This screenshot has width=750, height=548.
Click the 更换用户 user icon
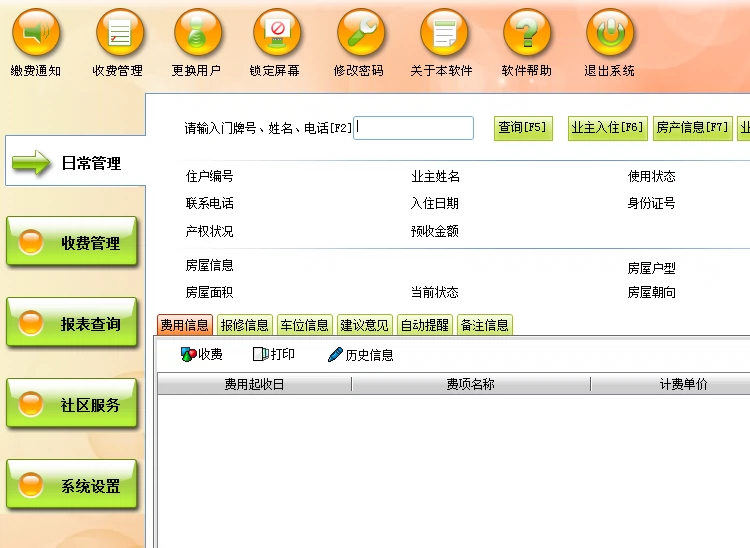[198, 33]
